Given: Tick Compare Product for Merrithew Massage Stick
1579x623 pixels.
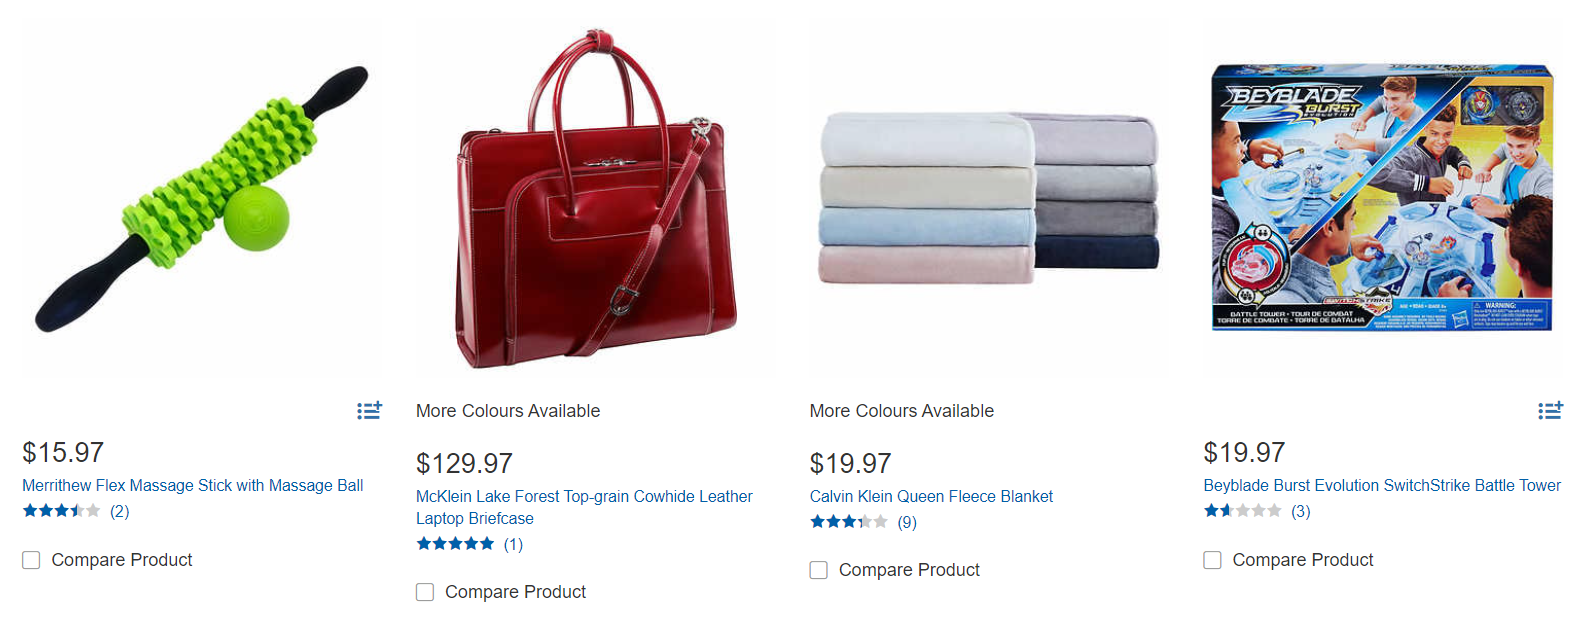Looking at the screenshot, I should pos(31,560).
